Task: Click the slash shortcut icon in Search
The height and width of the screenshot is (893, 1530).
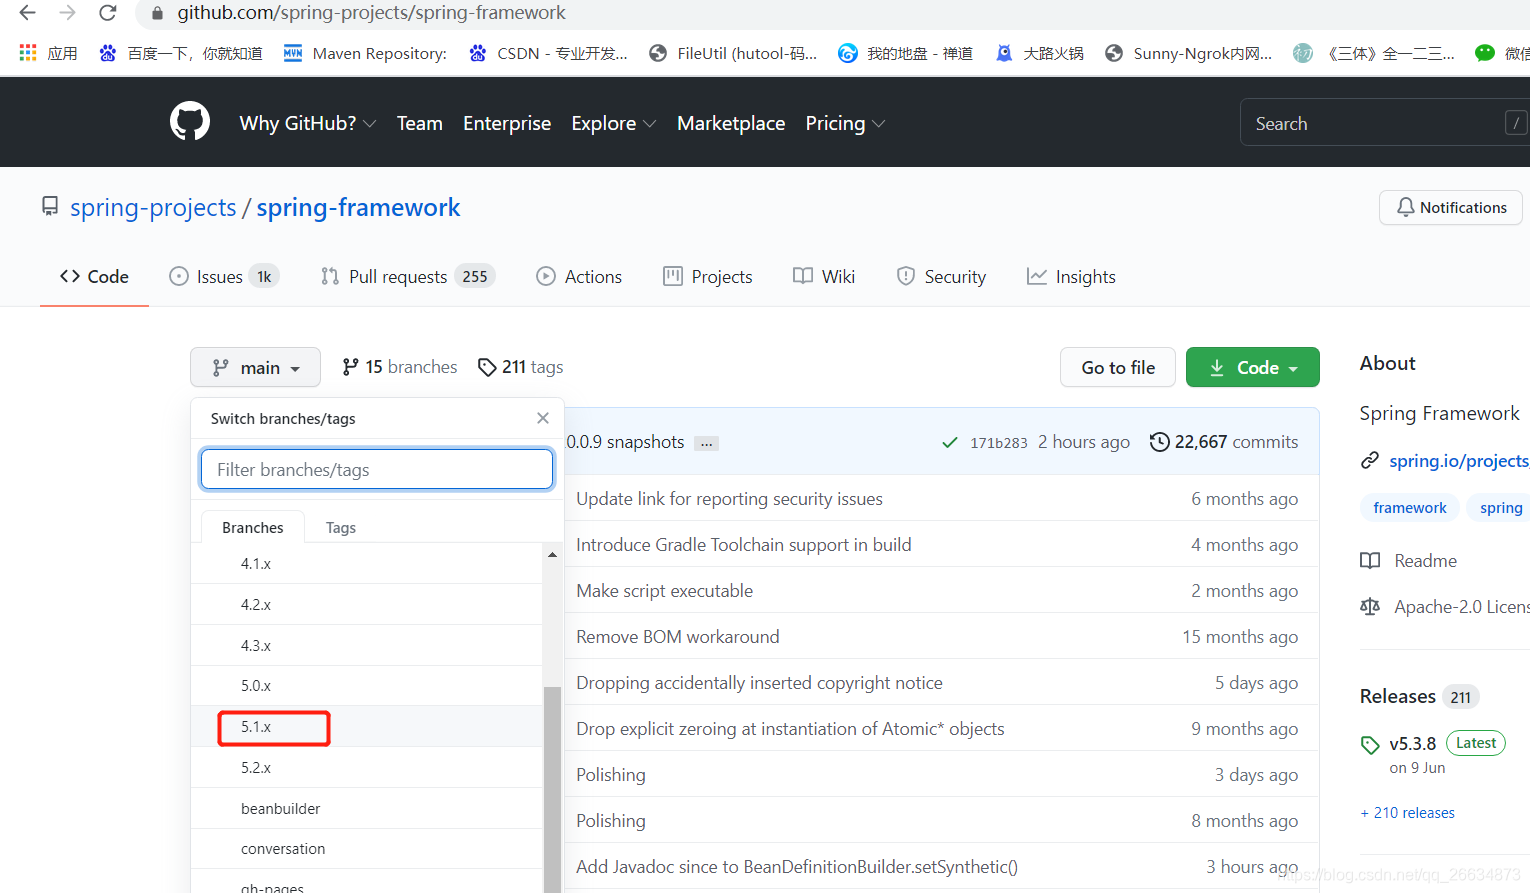Action: tap(1516, 123)
